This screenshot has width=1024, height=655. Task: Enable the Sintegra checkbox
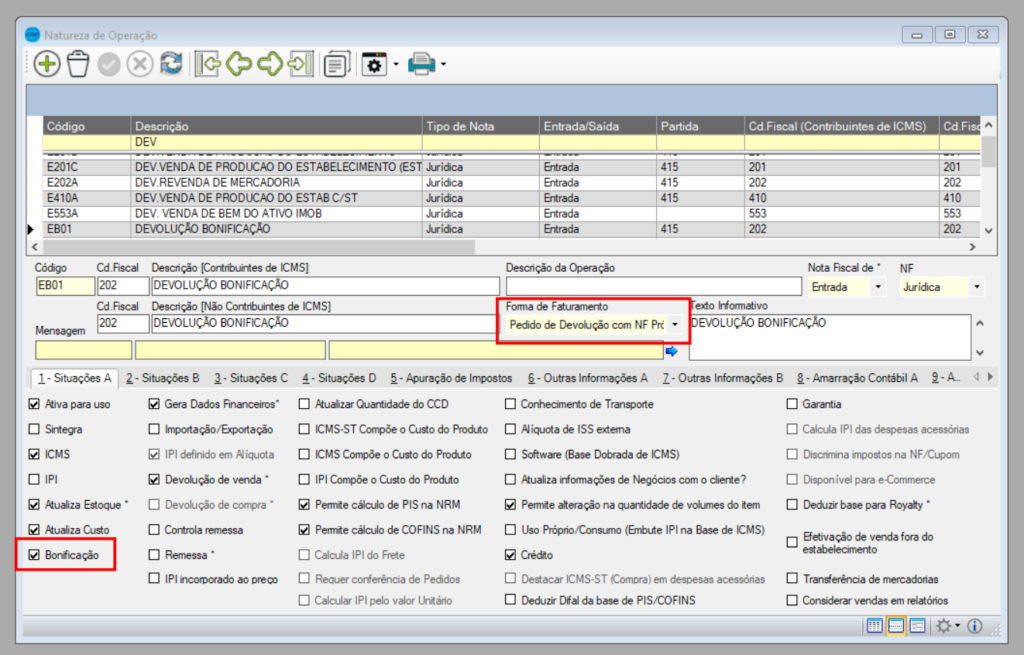[x=36, y=430]
